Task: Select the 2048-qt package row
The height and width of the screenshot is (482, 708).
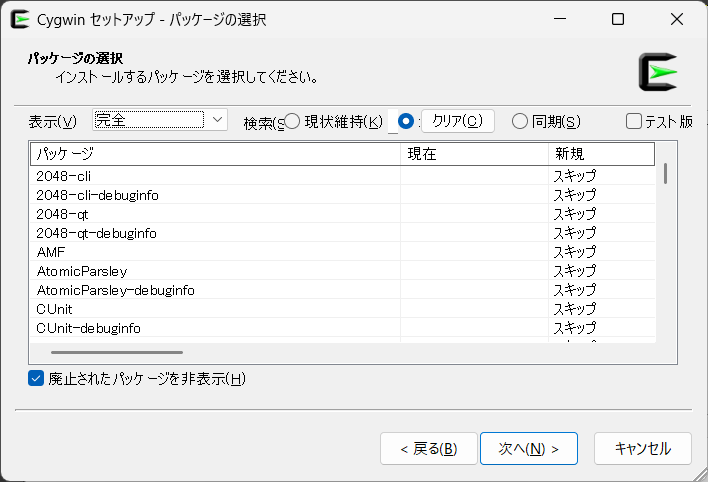Action: tap(343, 214)
